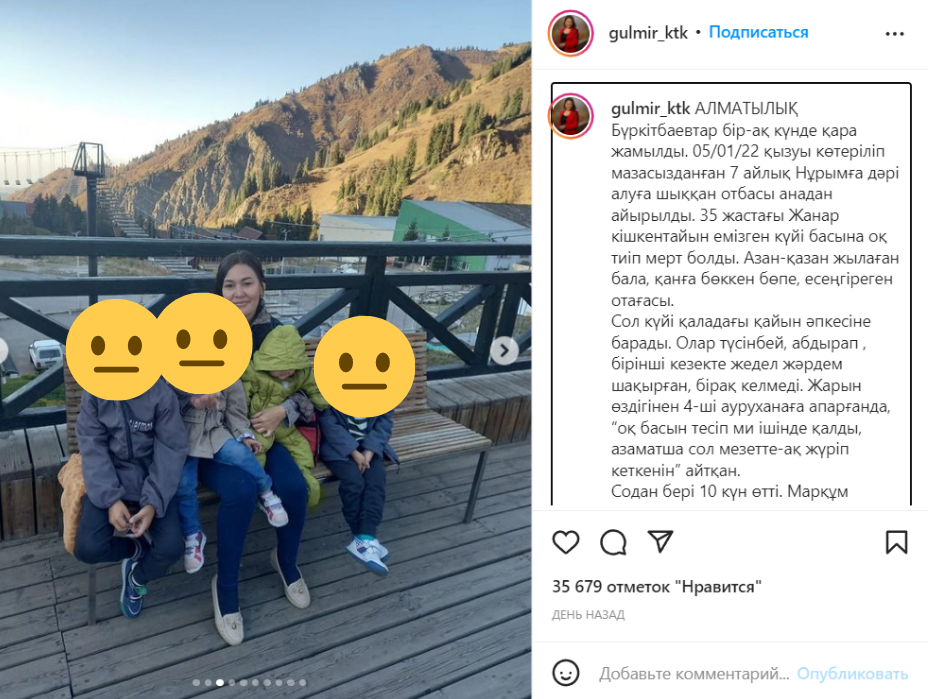Focus the Добавьте комментарий input field
This screenshot has width=928, height=699.
(694, 674)
